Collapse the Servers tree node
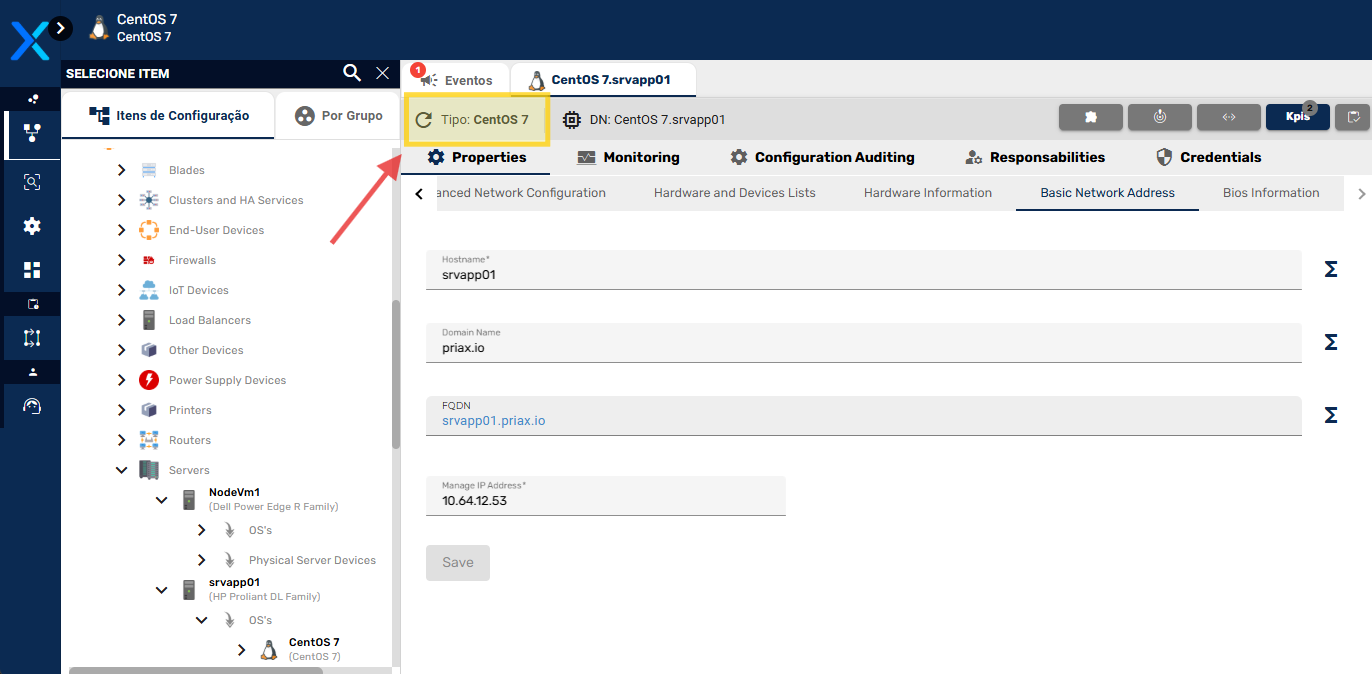This screenshot has width=1372, height=674. [121, 470]
